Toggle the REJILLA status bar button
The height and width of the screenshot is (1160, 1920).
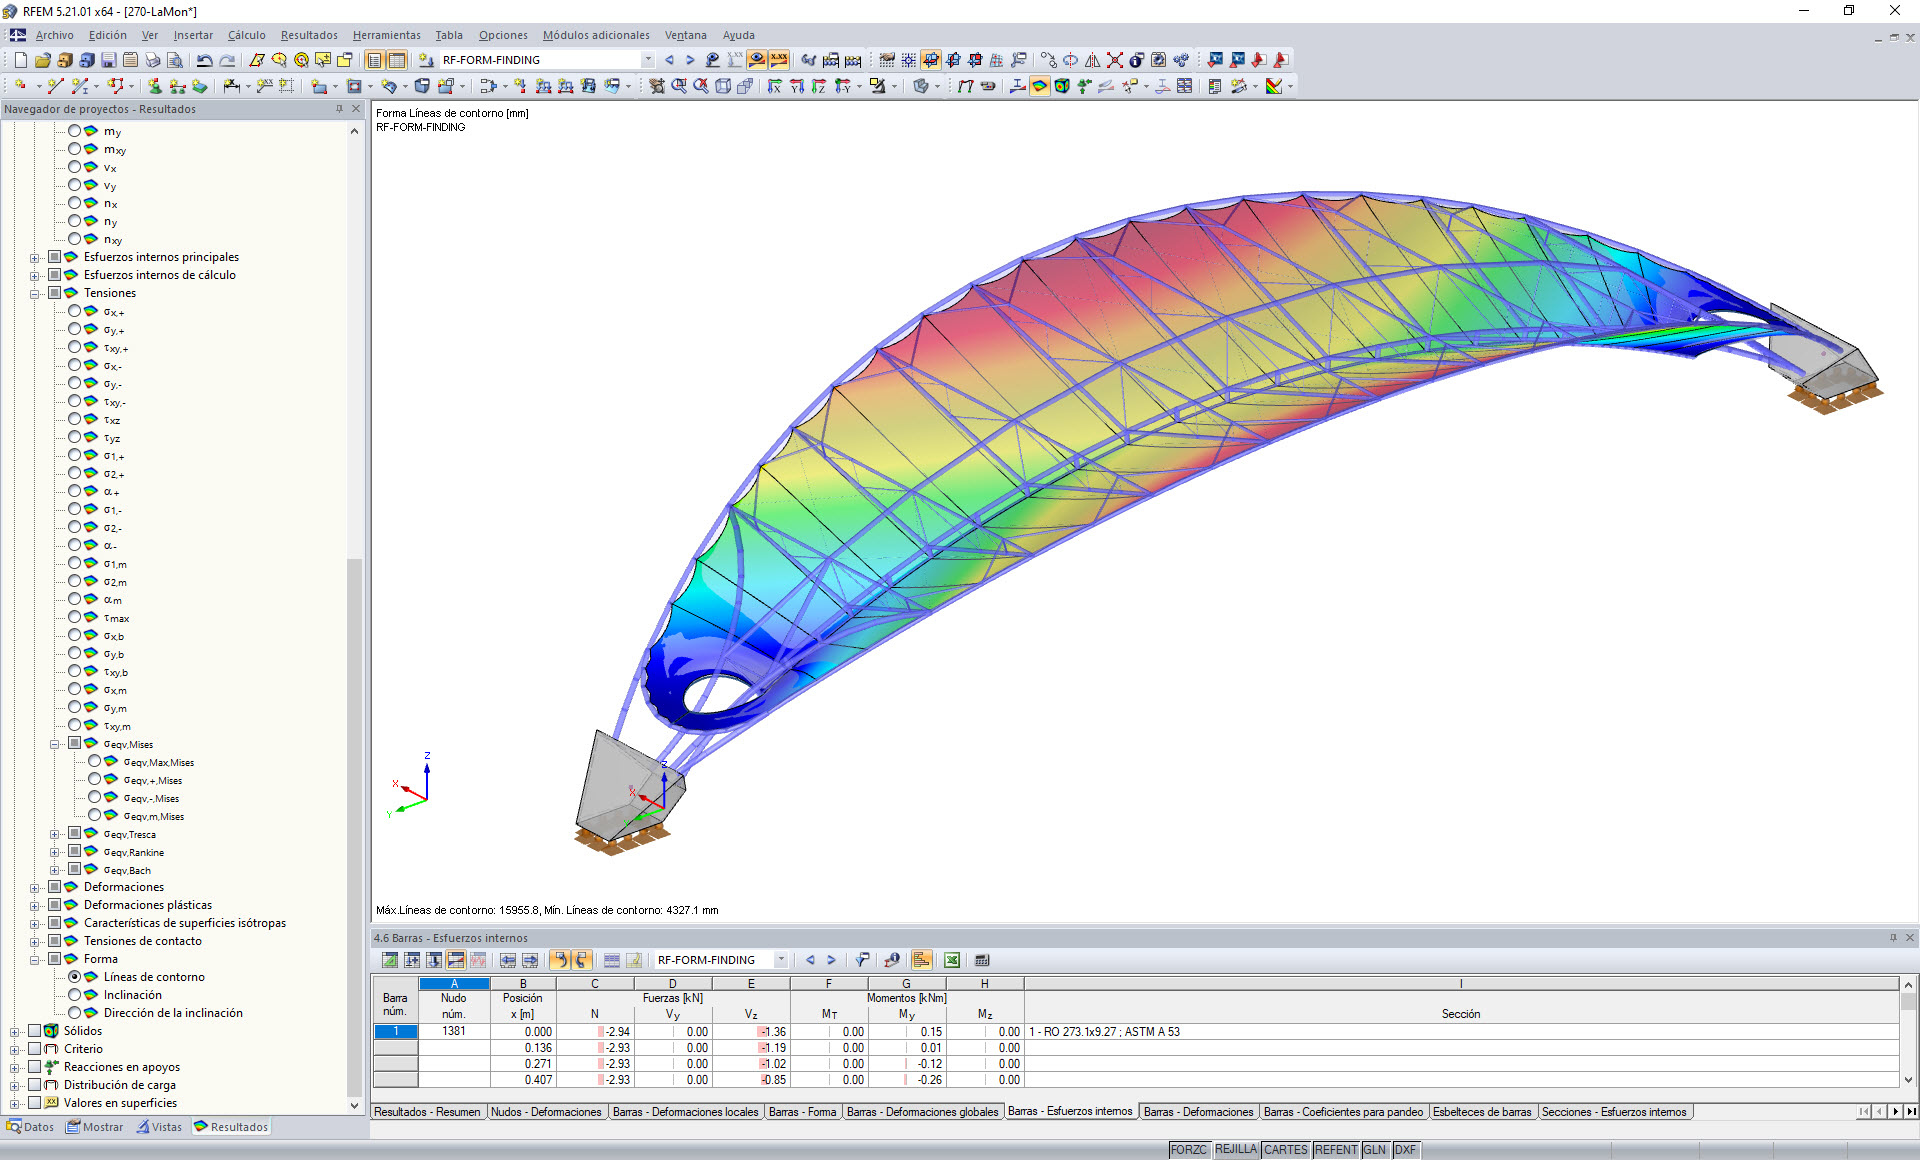[x=1235, y=1150]
